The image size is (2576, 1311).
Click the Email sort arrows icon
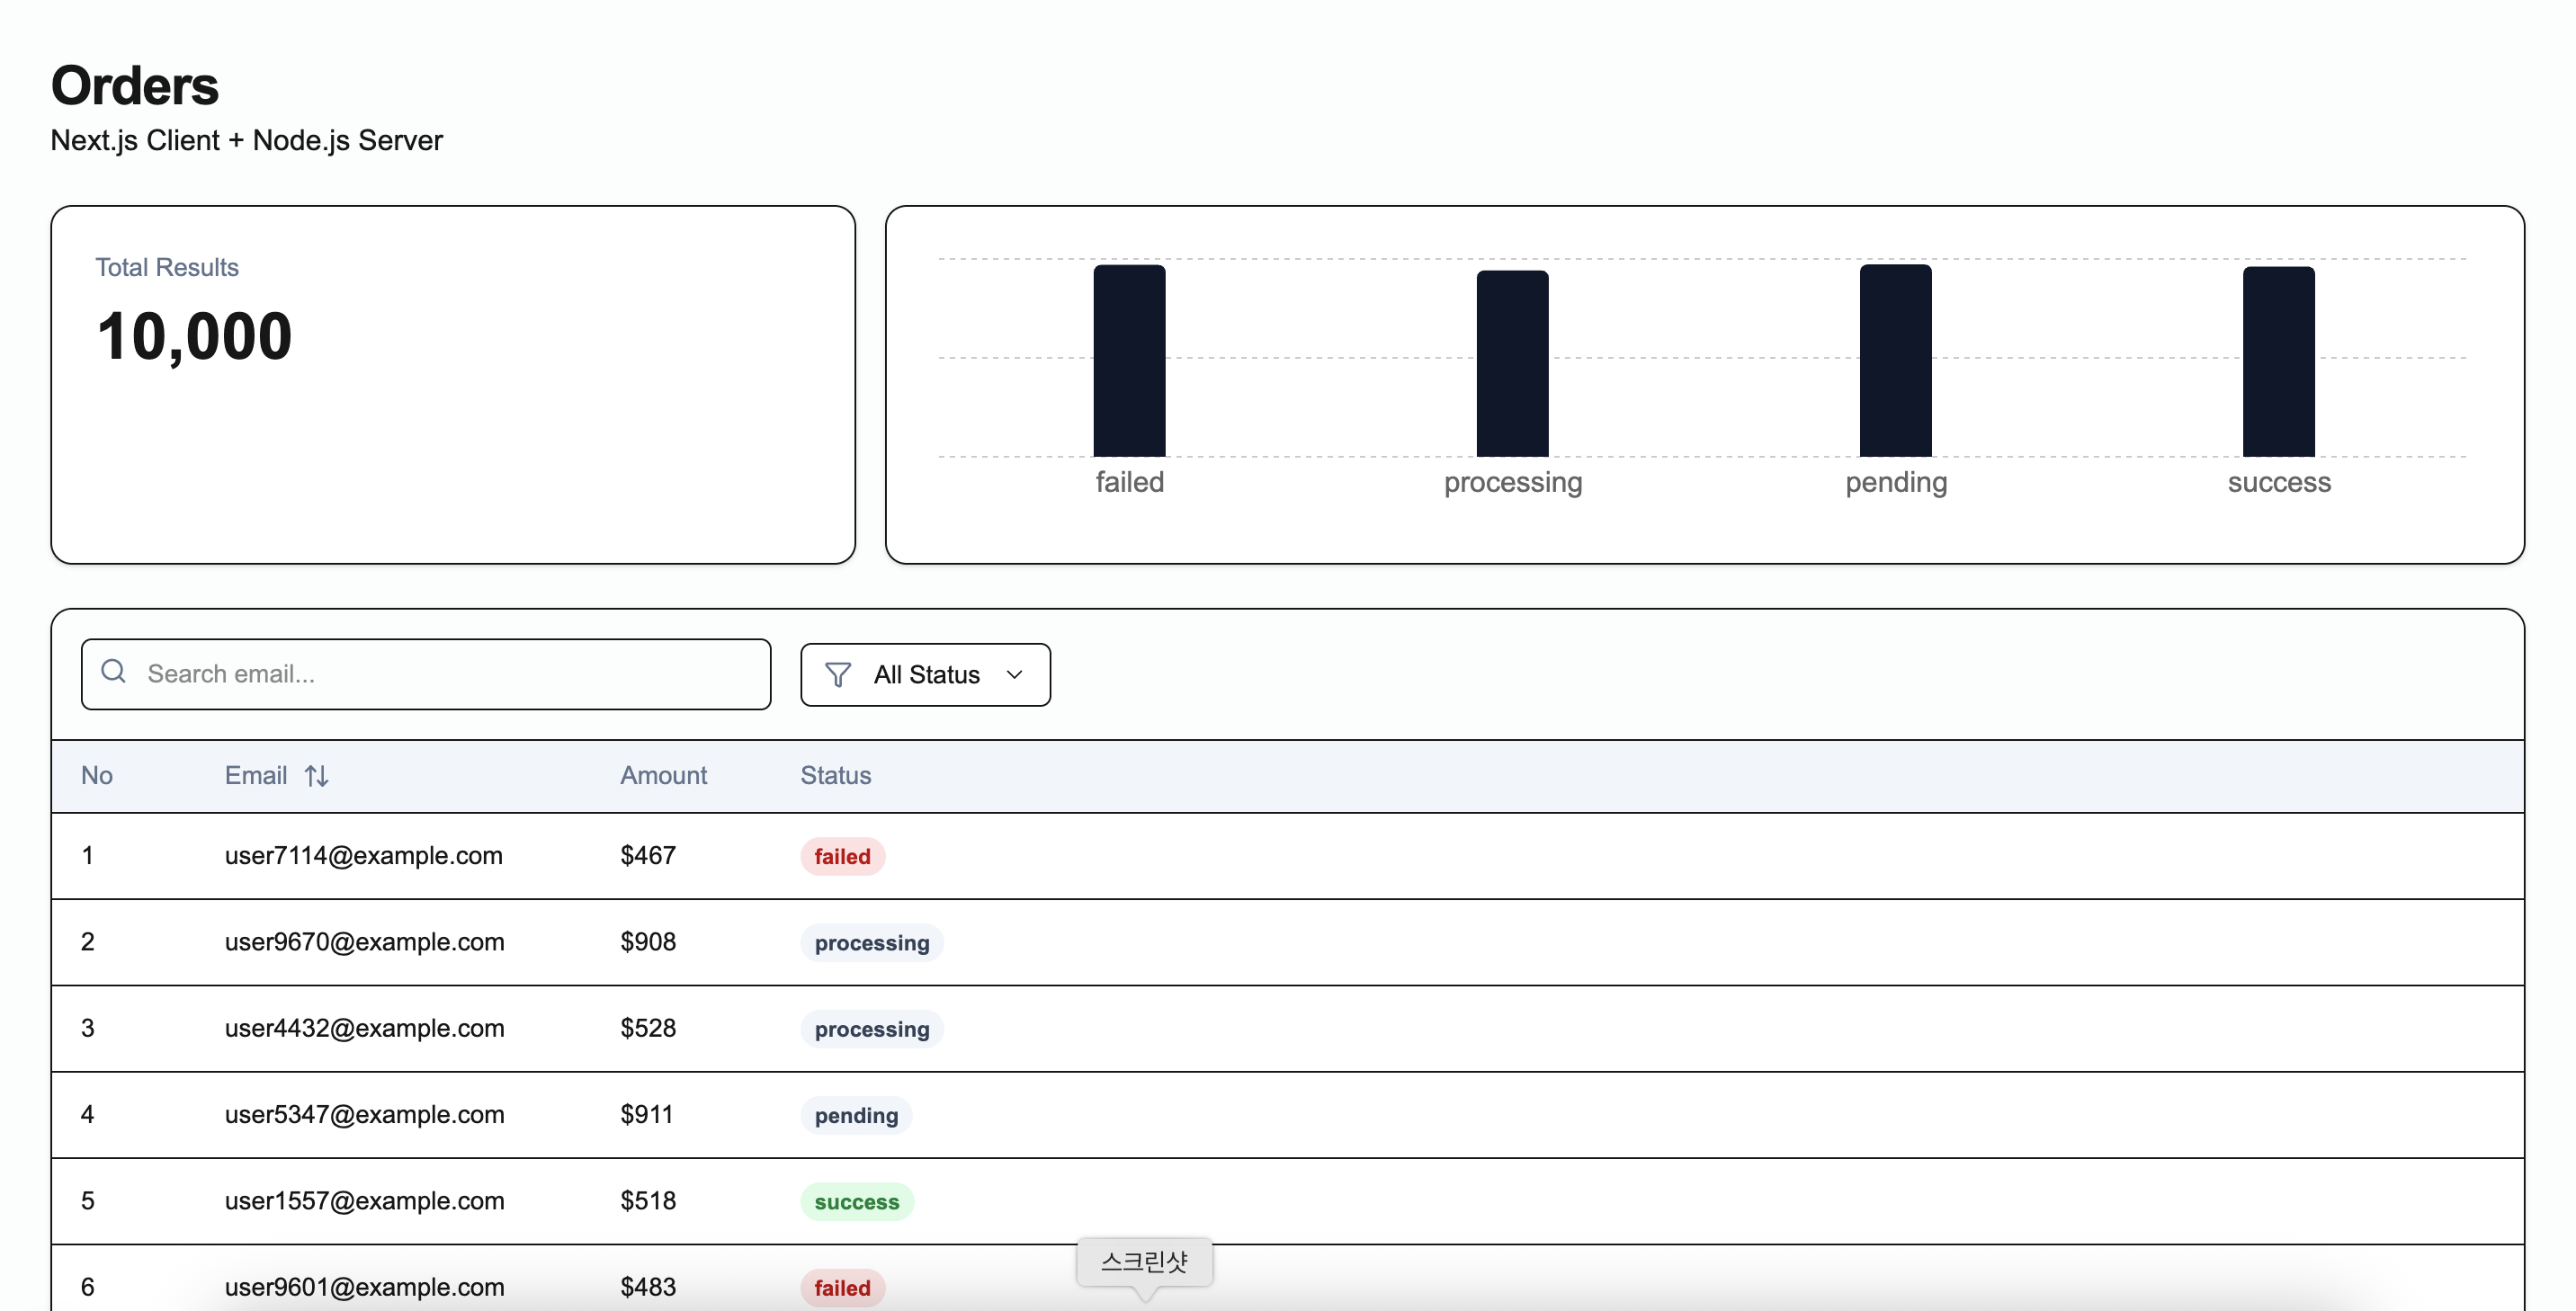pyautogui.click(x=317, y=776)
